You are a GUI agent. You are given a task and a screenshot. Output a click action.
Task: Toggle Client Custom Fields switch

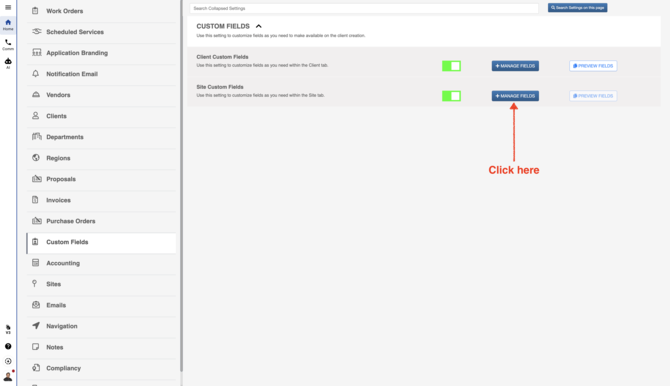point(451,66)
